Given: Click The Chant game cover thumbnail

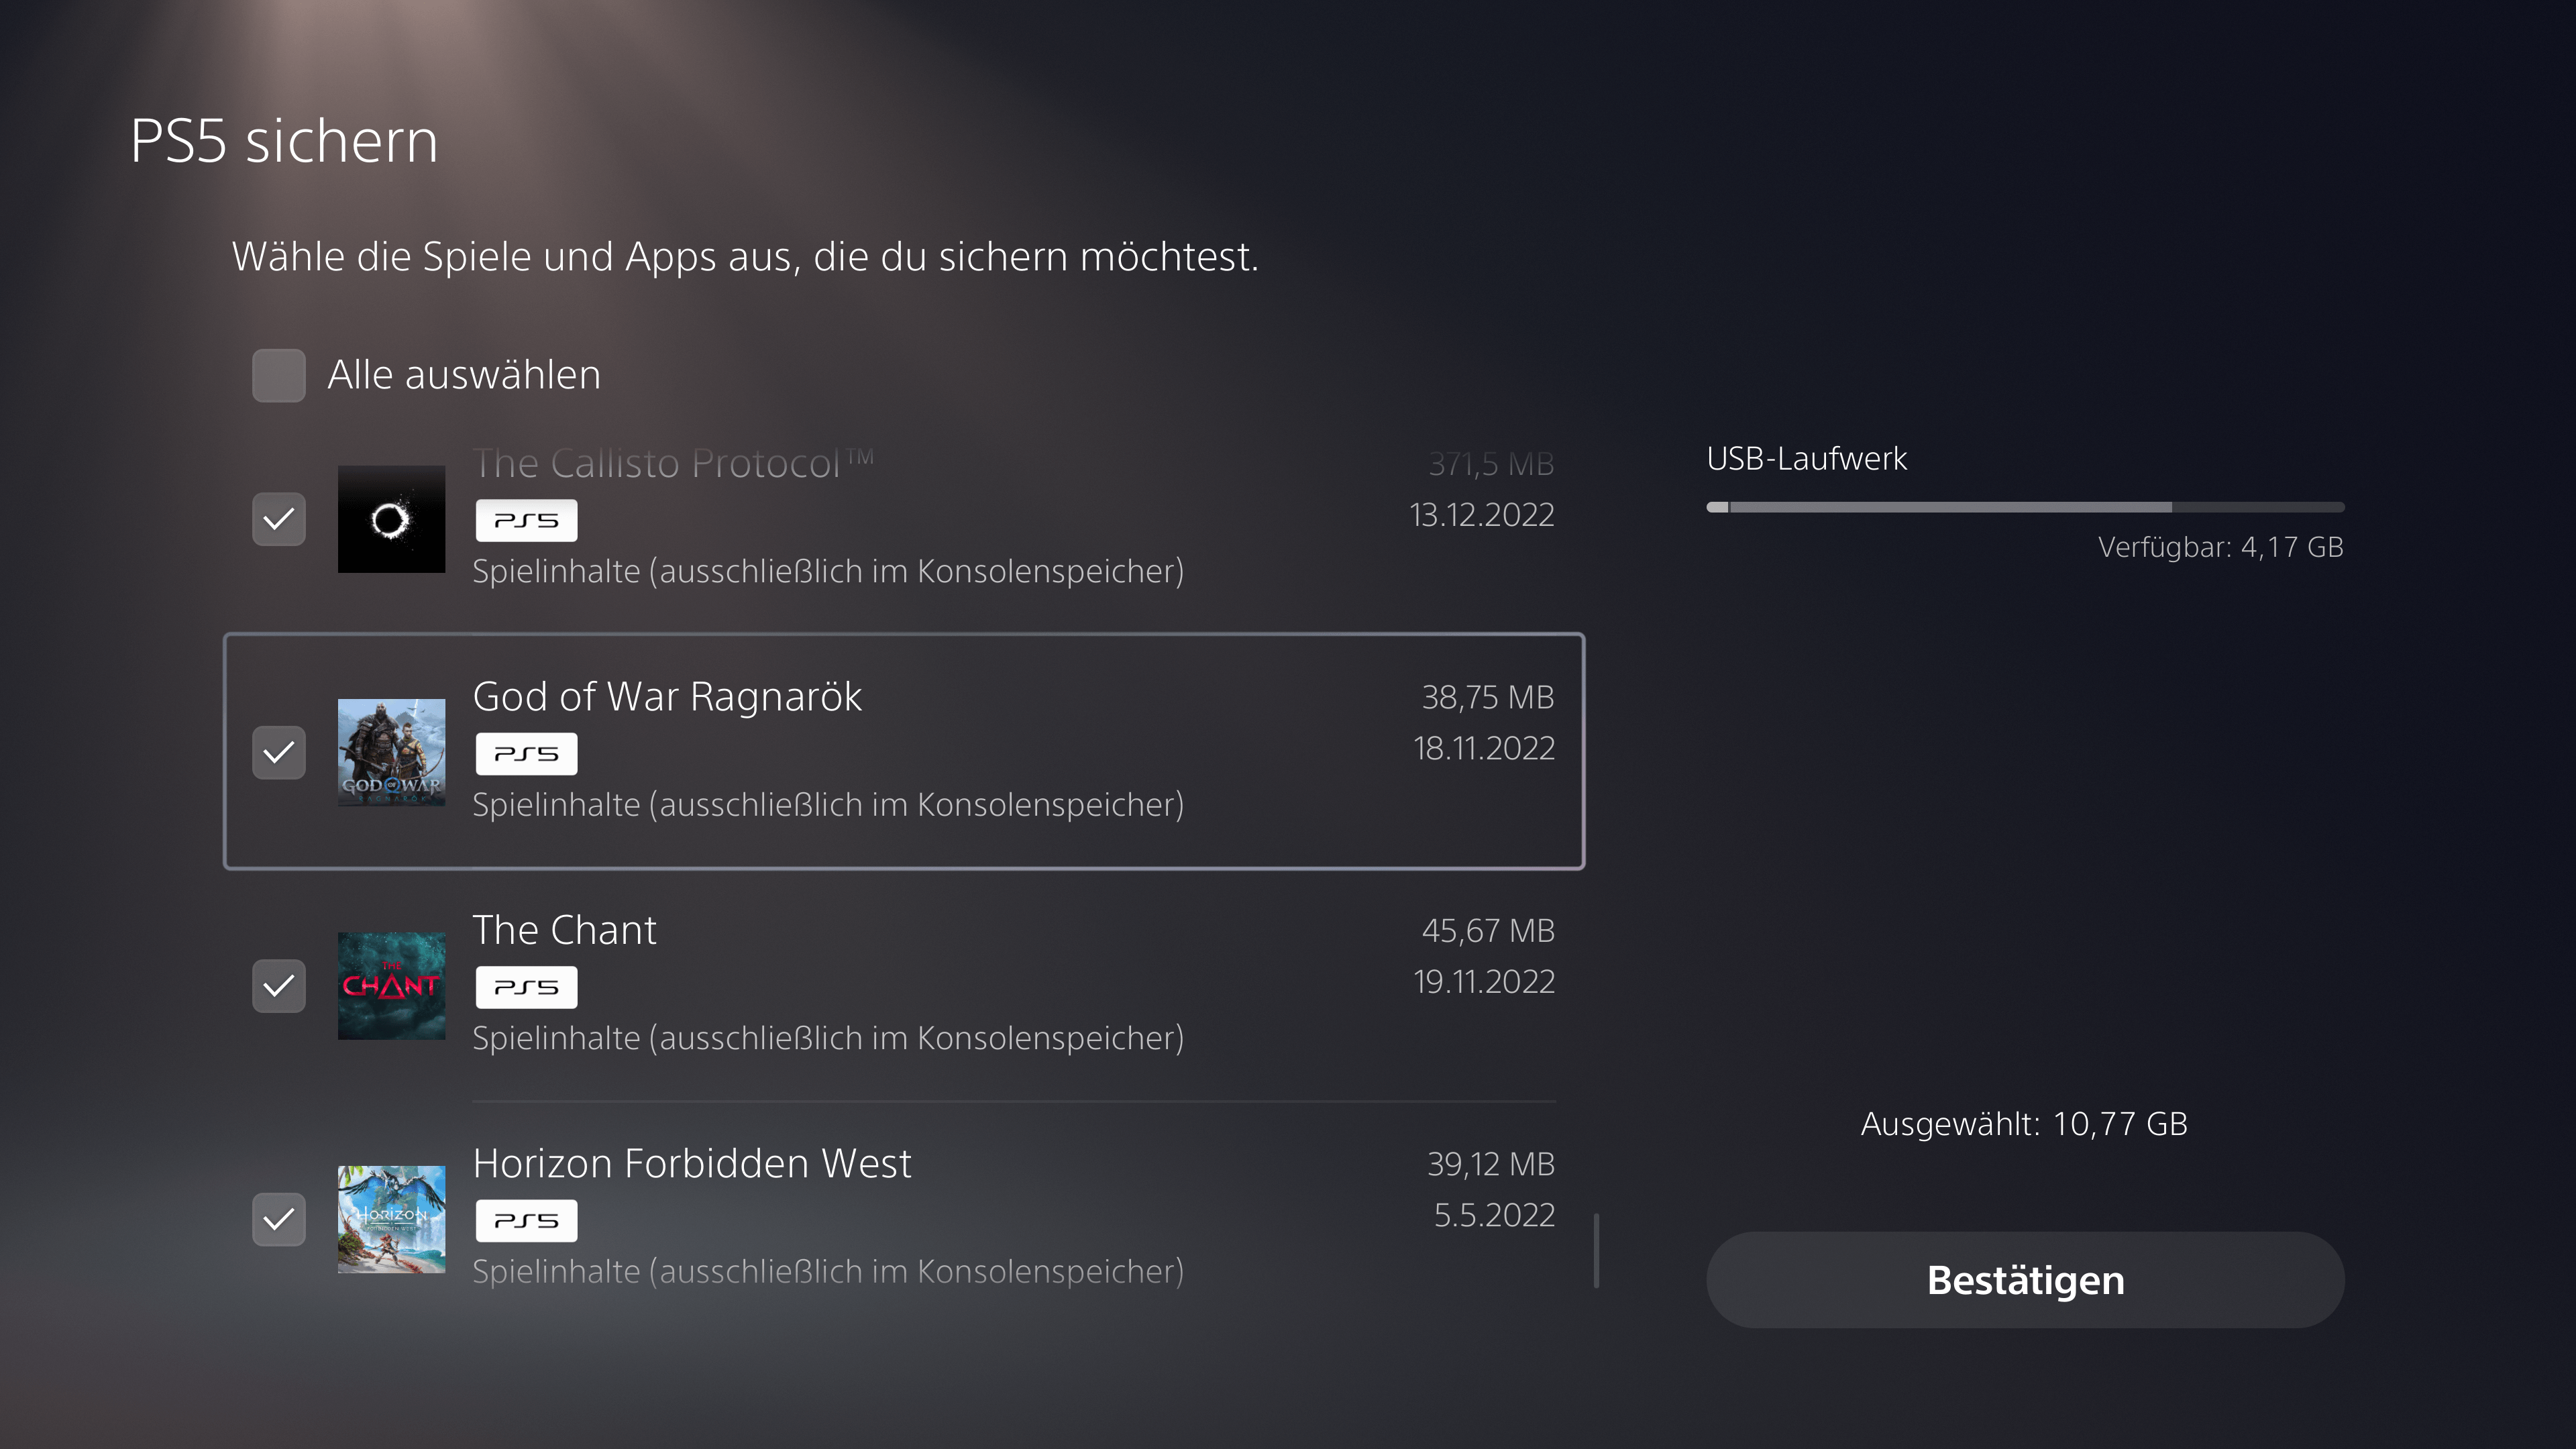Looking at the screenshot, I should (391, 986).
